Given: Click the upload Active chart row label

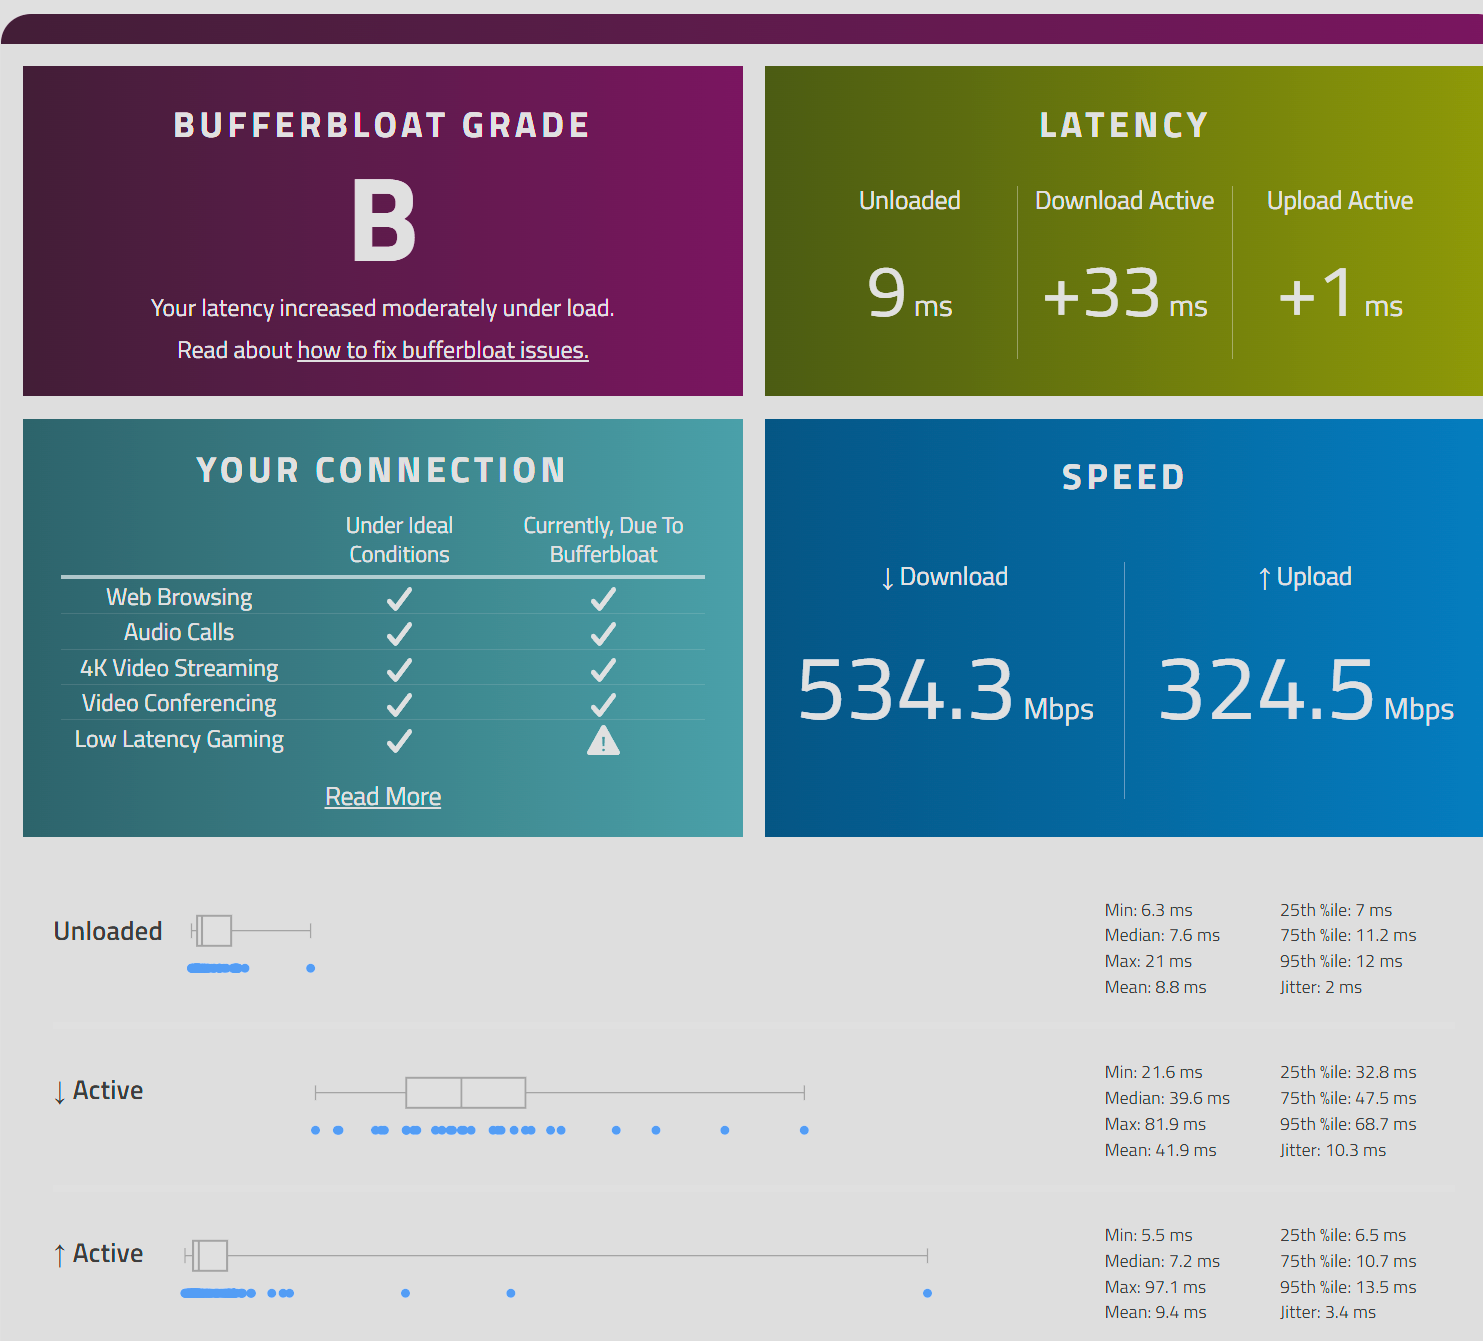Looking at the screenshot, I should 98,1253.
